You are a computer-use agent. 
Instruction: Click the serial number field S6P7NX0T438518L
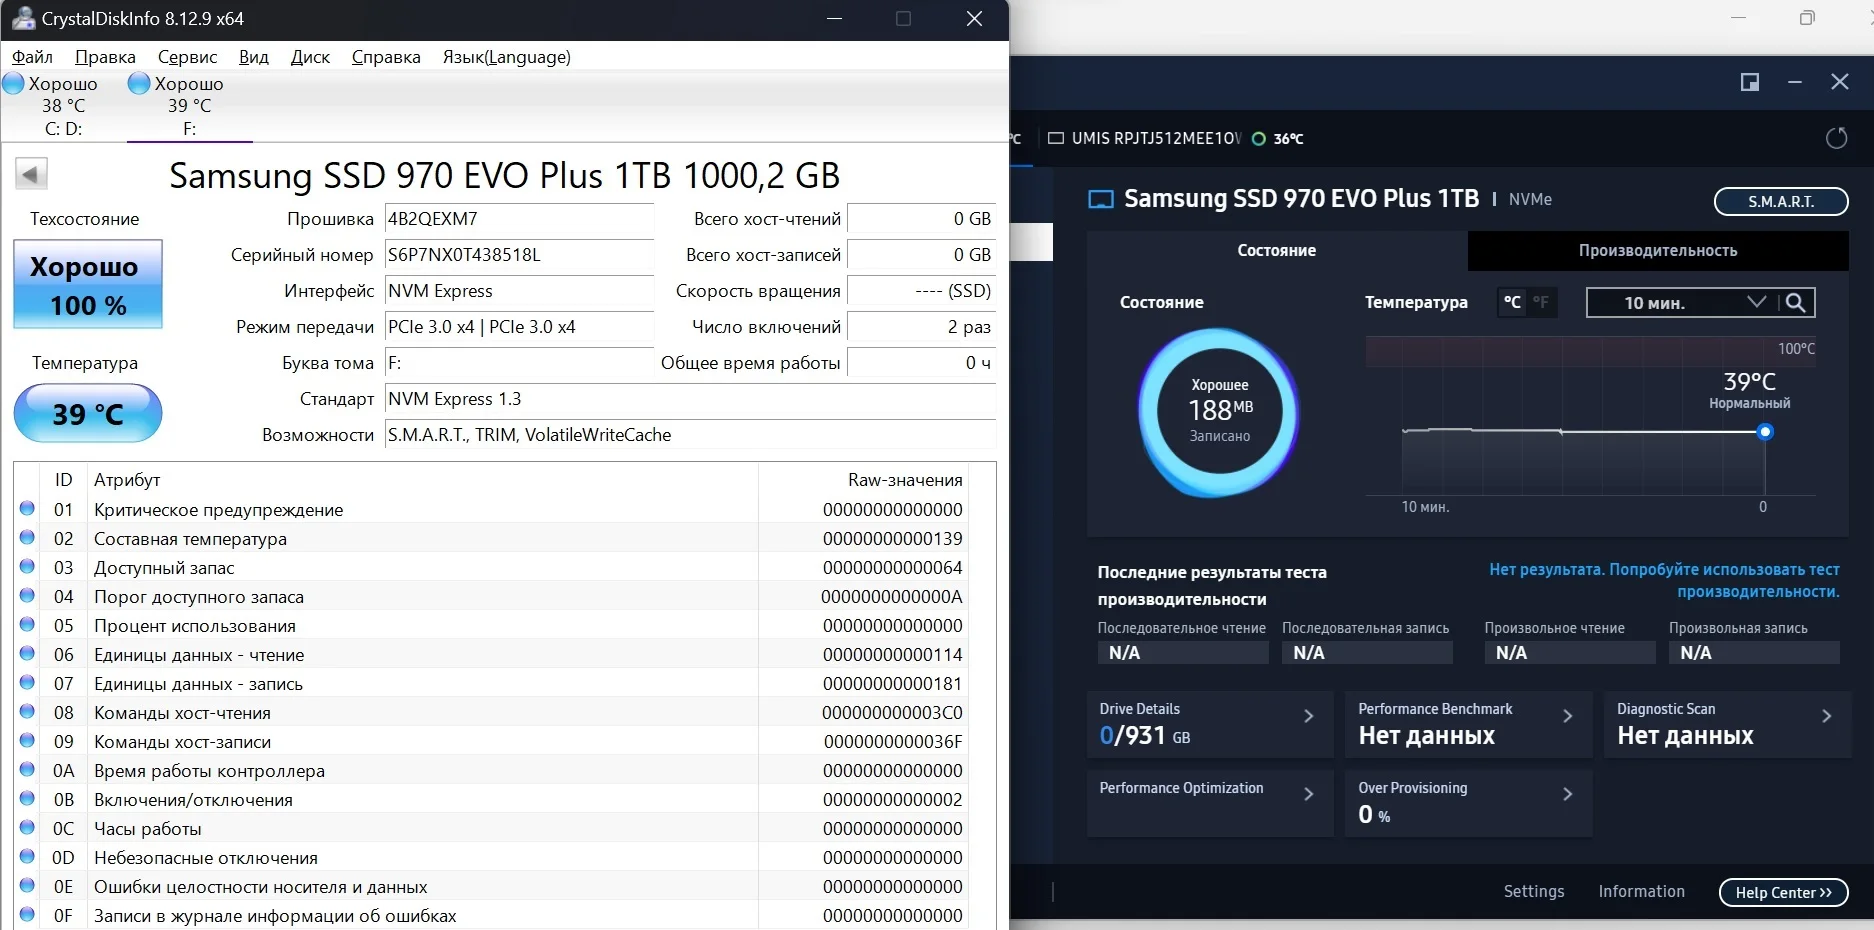point(519,255)
